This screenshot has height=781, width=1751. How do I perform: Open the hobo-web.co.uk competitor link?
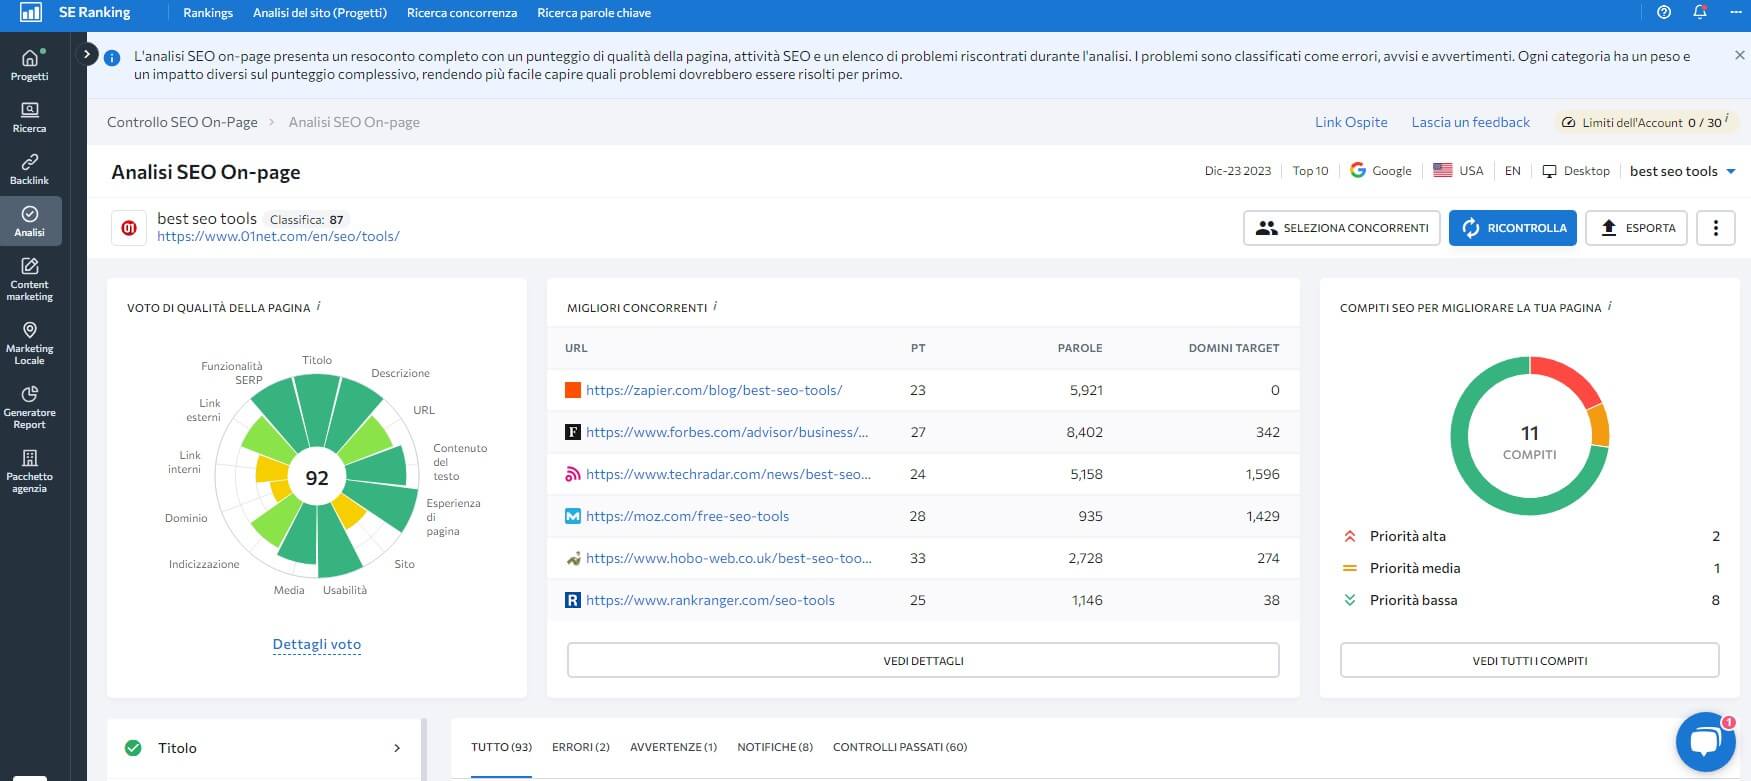tap(729, 558)
